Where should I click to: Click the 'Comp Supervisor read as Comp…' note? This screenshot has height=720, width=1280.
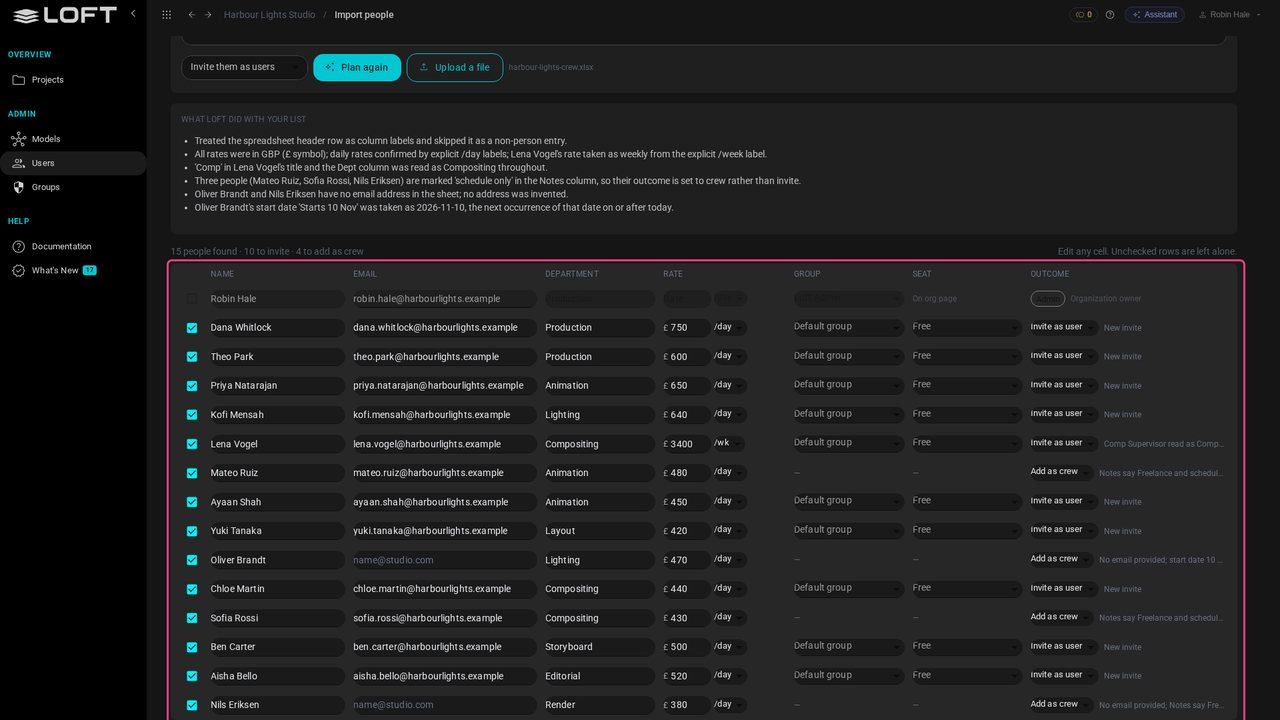click(1164, 444)
